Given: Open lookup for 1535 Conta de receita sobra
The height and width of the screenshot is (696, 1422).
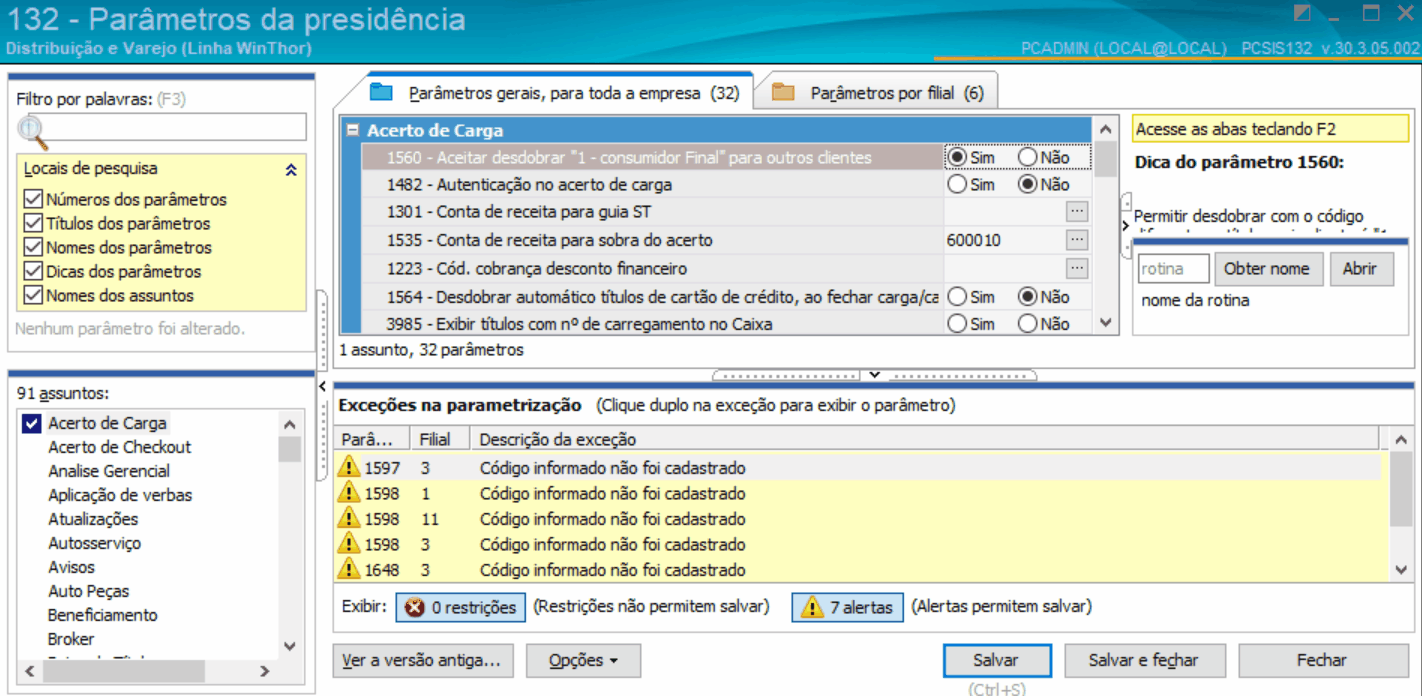Looking at the screenshot, I should [x=1076, y=240].
